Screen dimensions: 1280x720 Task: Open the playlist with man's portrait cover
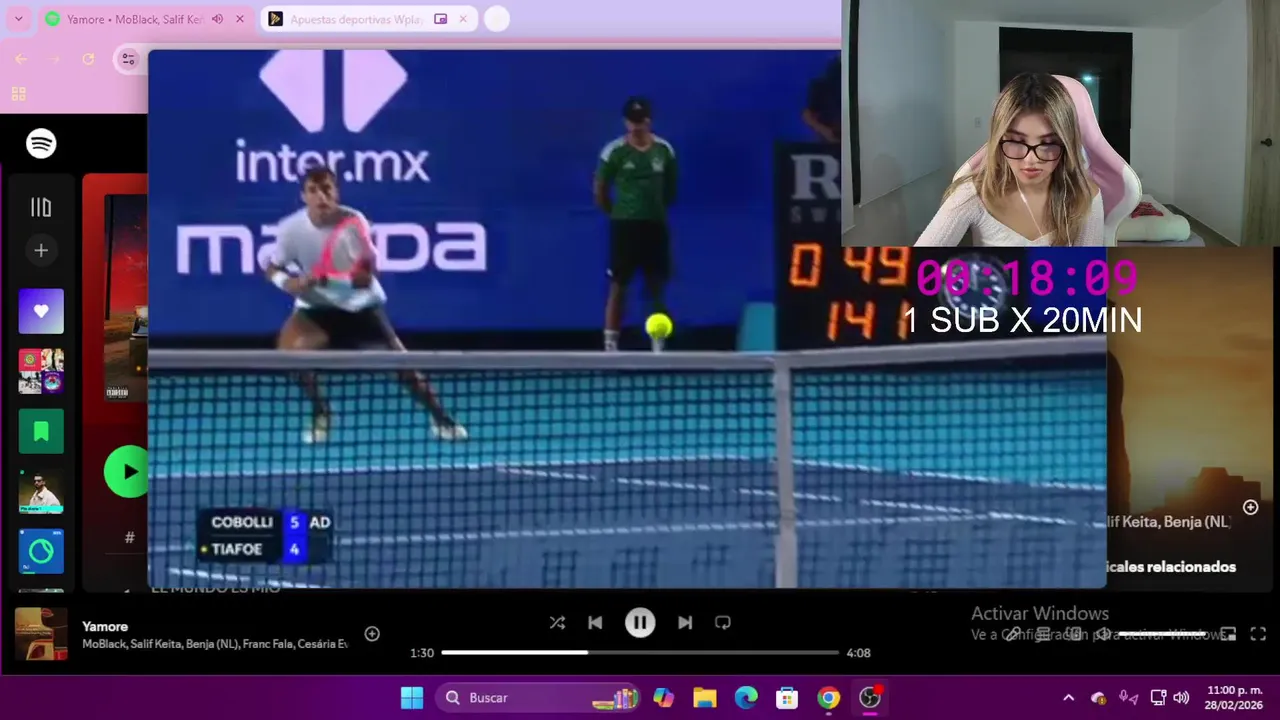click(x=41, y=491)
